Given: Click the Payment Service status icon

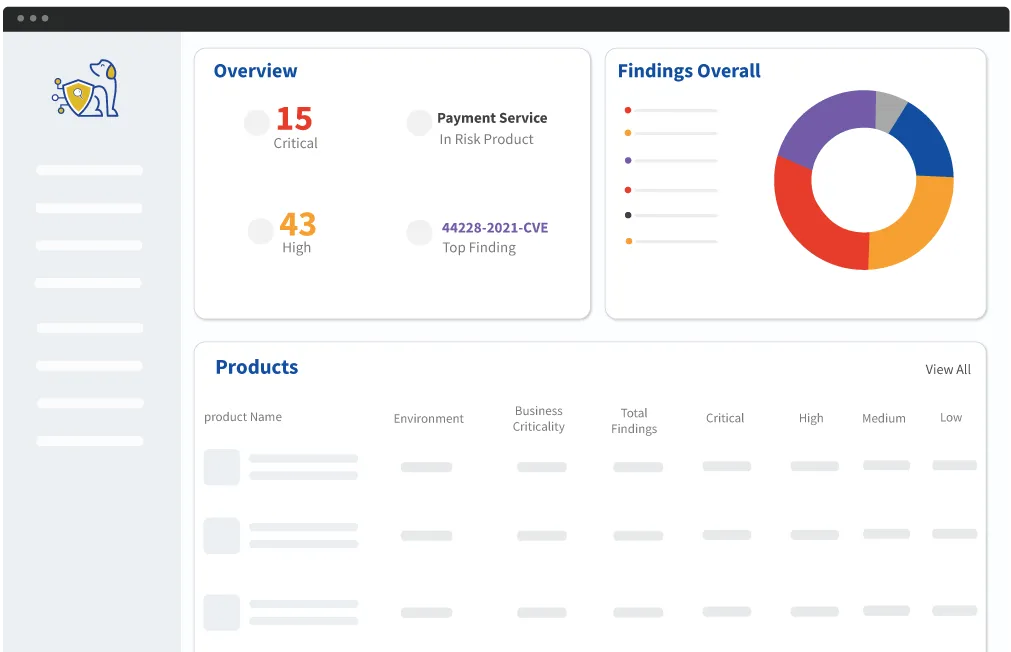Looking at the screenshot, I should point(419,122).
